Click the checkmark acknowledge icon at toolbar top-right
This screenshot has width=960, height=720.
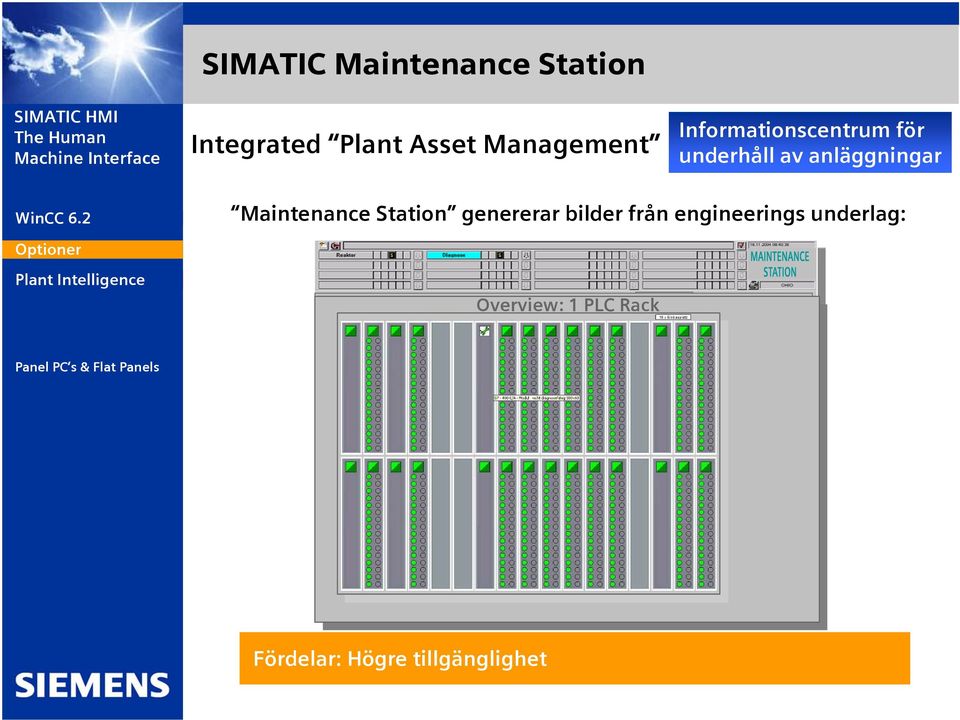741,246
